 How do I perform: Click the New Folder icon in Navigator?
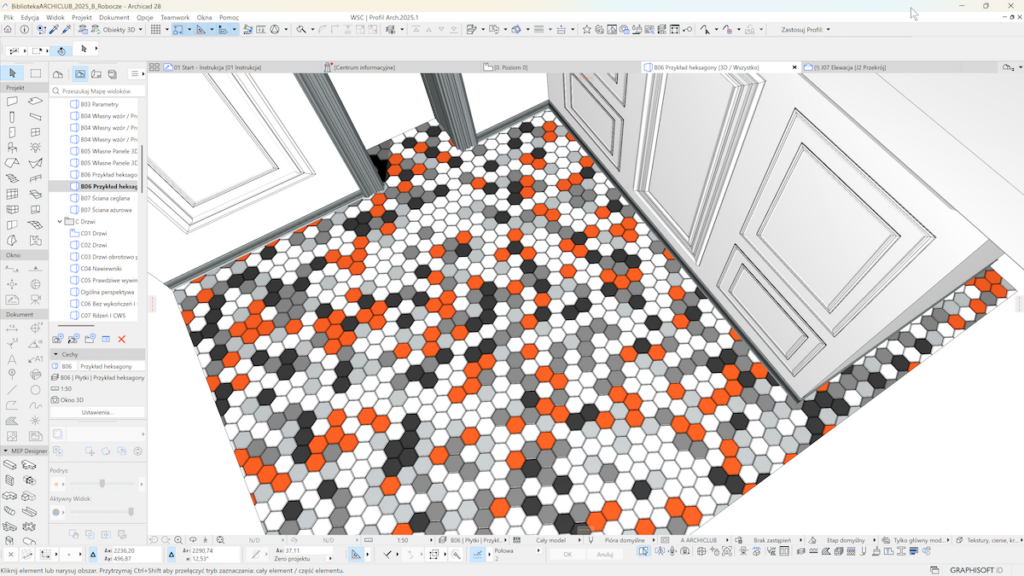(x=89, y=339)
